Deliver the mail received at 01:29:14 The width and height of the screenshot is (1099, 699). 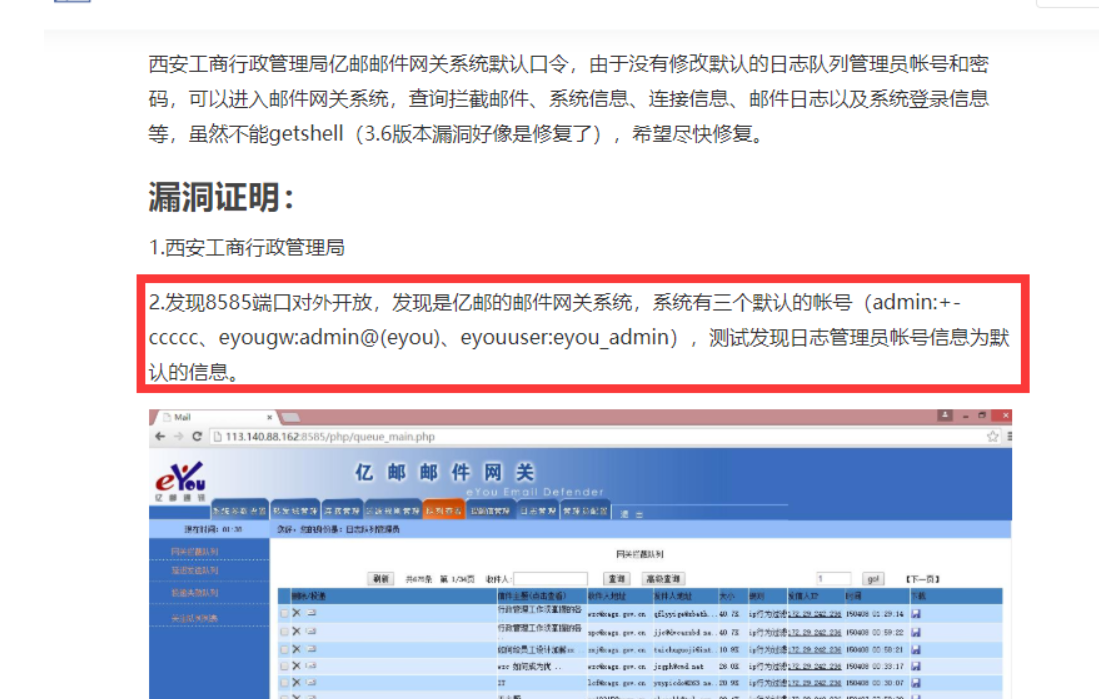click(311, 613)
